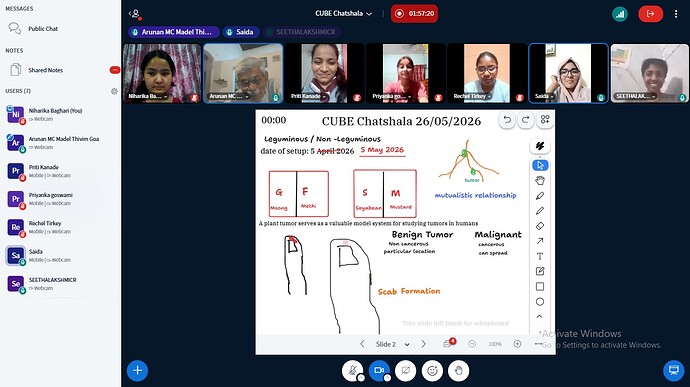
Task: Click SEETHALAKSHMICR webcam thumbnail
Action: tap(650, 73)
